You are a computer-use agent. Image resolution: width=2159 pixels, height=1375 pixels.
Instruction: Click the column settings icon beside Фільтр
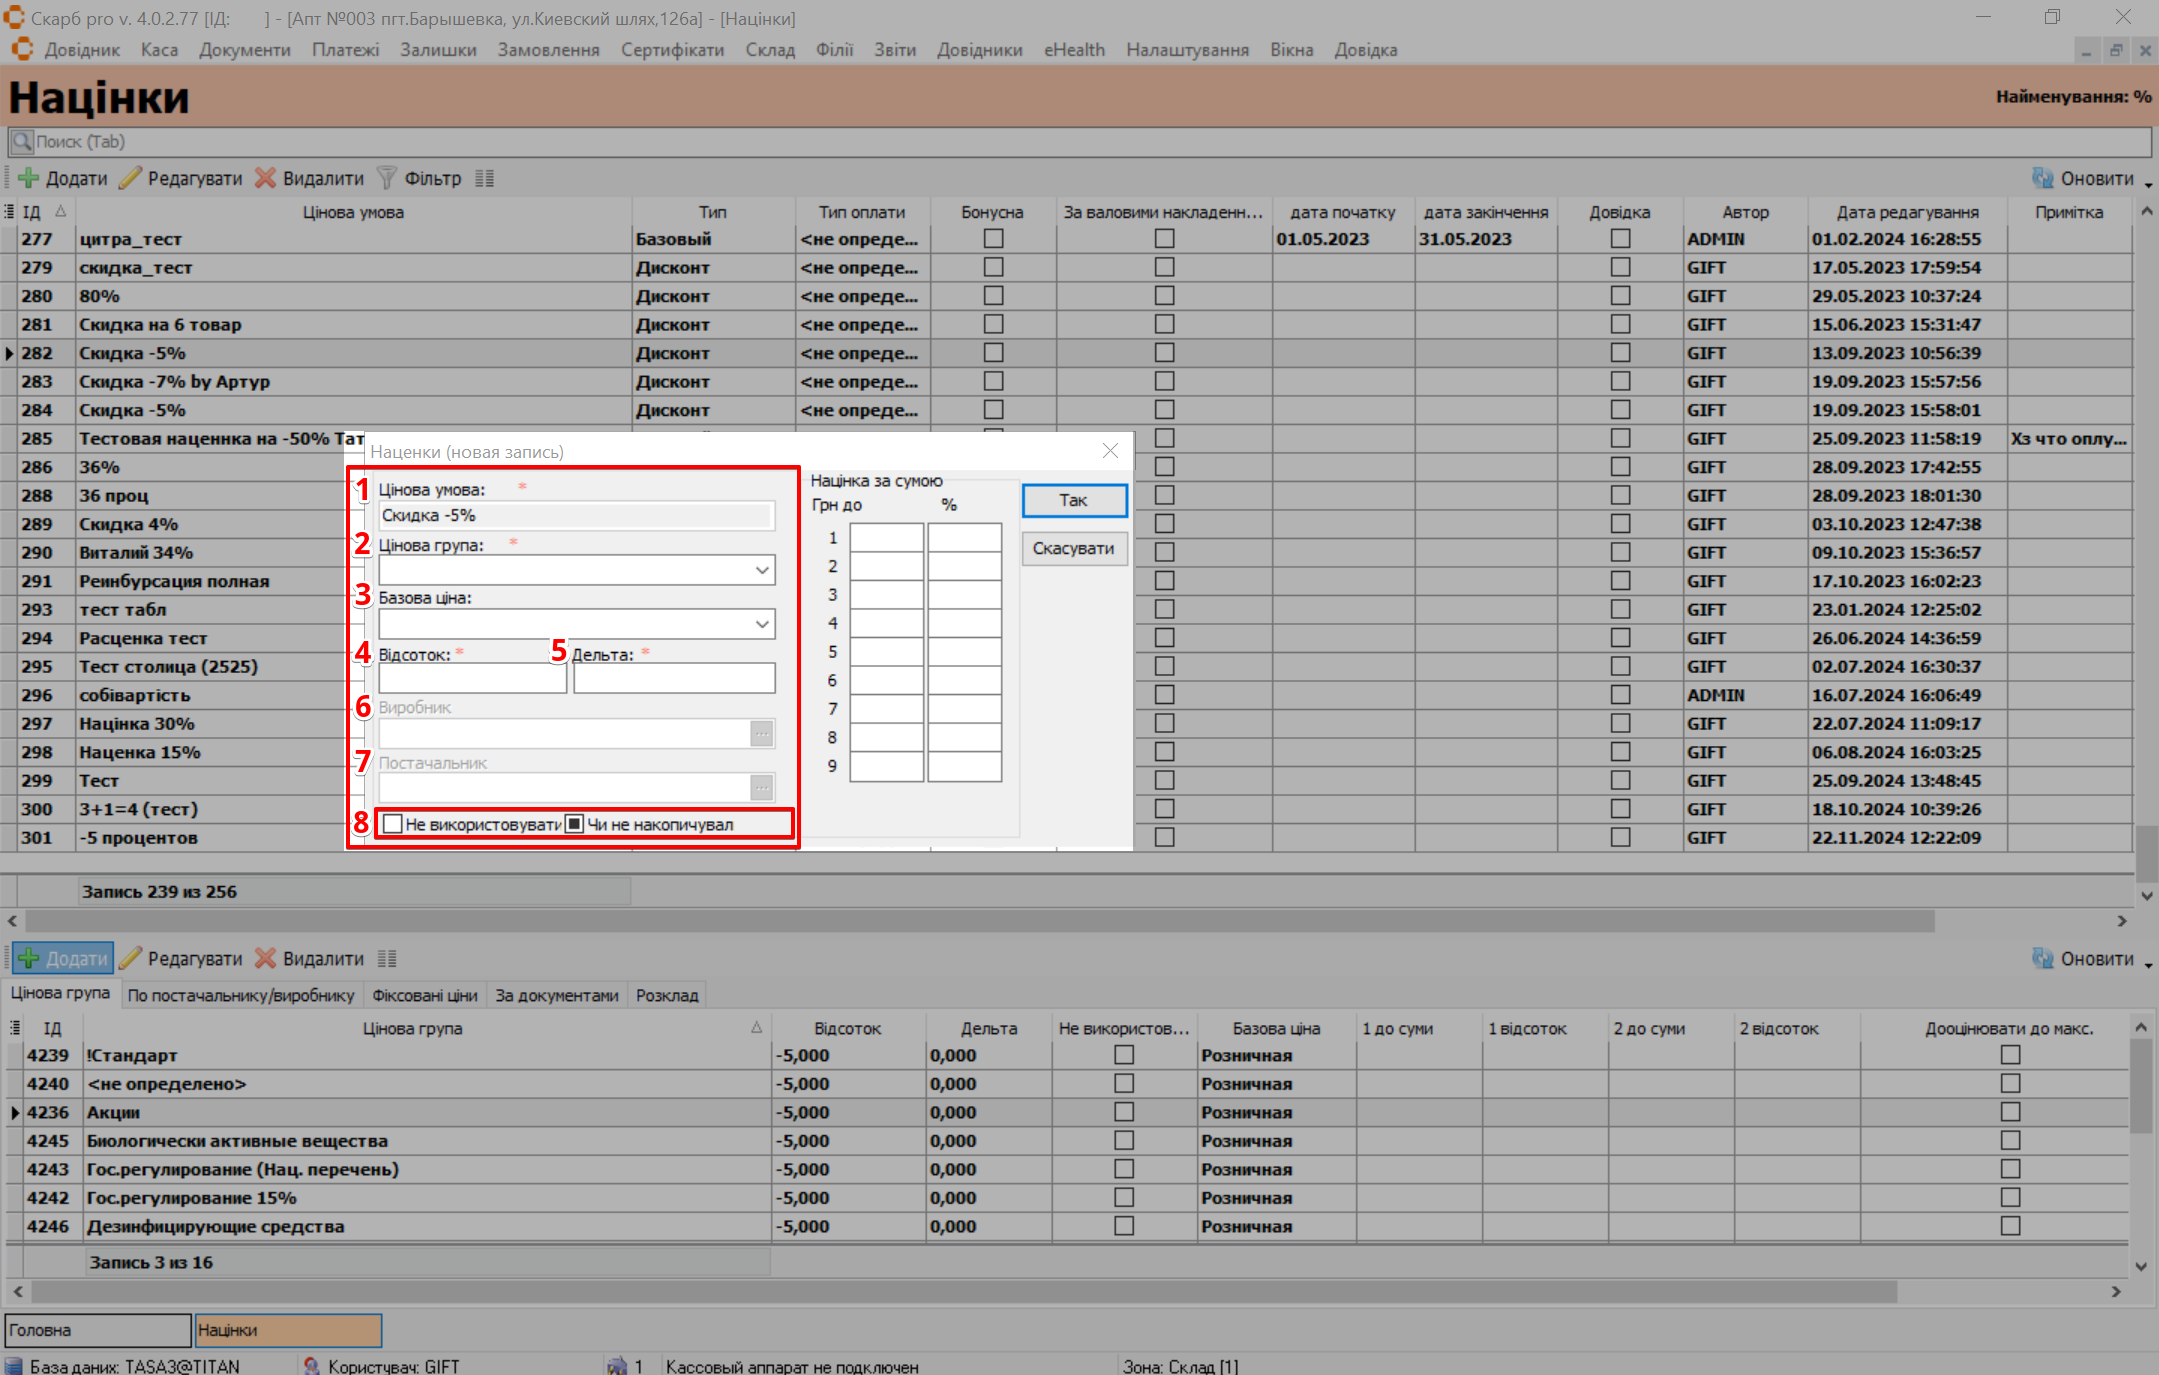(x=485, y=178)
